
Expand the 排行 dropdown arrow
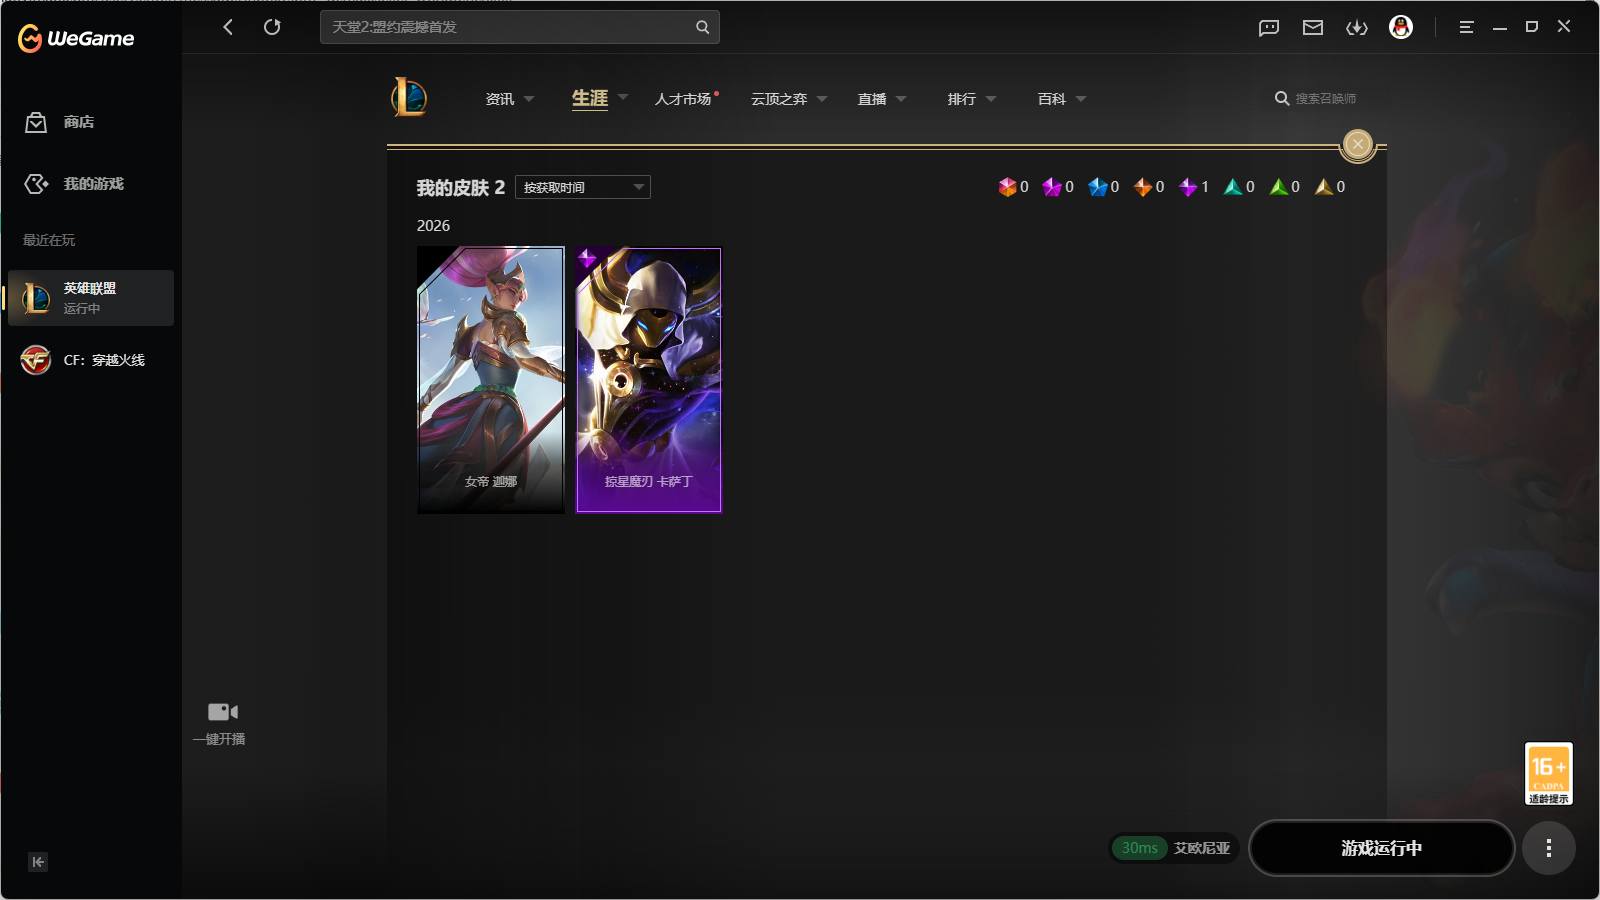(991, 99)
